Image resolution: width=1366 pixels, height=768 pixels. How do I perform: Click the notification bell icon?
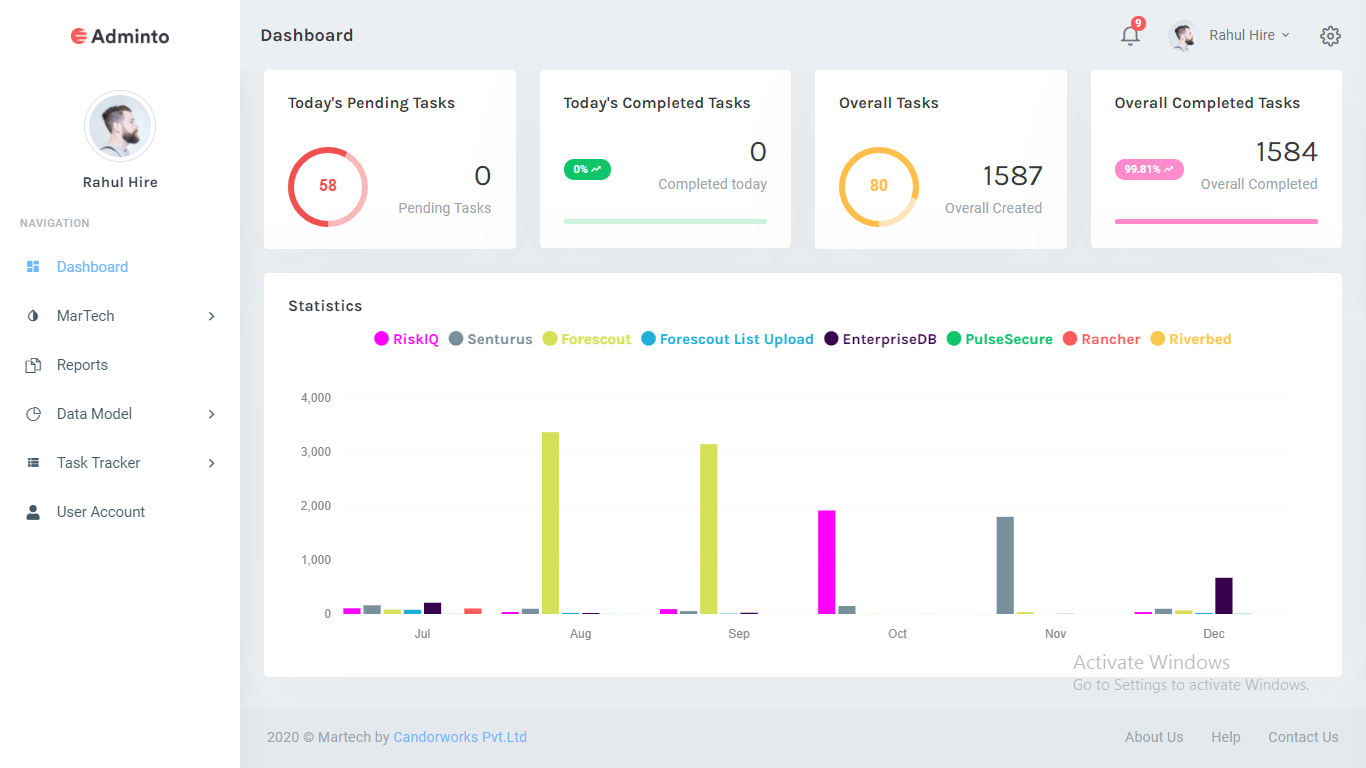click(1130, 36)
